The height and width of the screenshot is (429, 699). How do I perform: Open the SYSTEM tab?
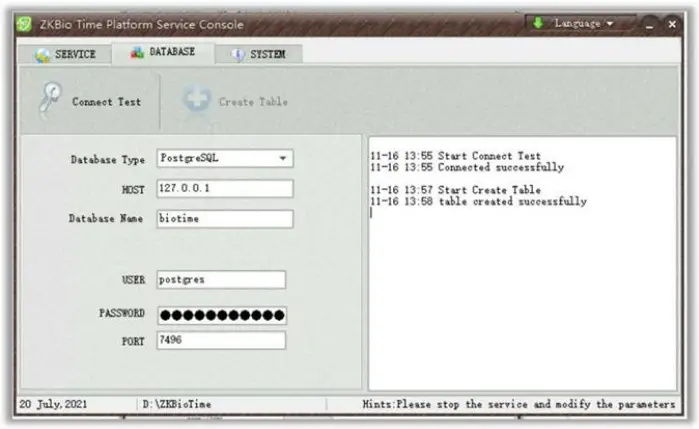(x=259, y=54)
